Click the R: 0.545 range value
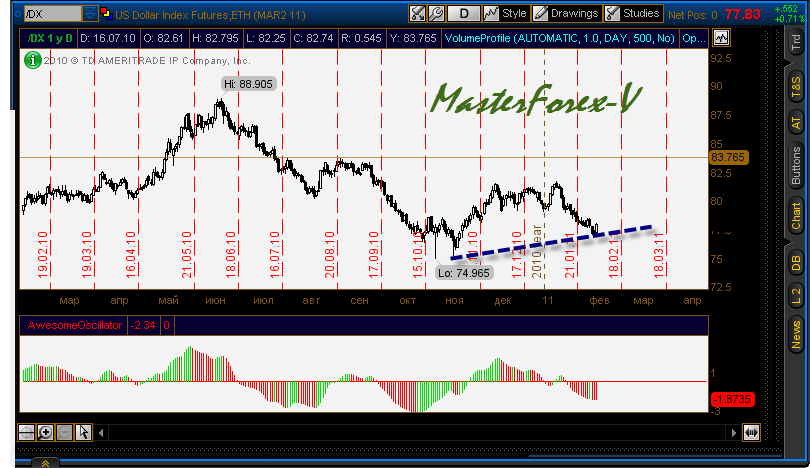 pyautogui.click(x=361, y=38)
